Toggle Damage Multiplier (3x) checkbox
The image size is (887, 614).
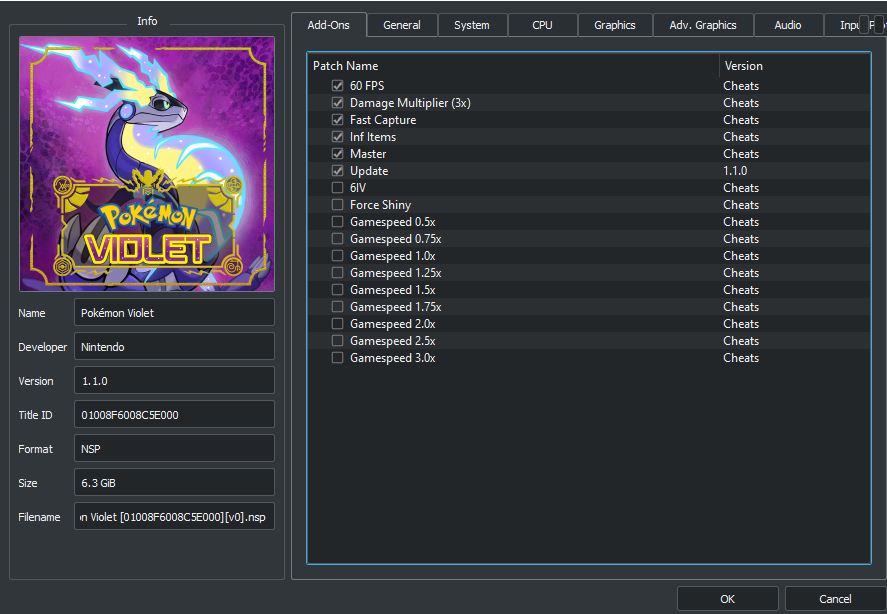[x=337, y=102]
